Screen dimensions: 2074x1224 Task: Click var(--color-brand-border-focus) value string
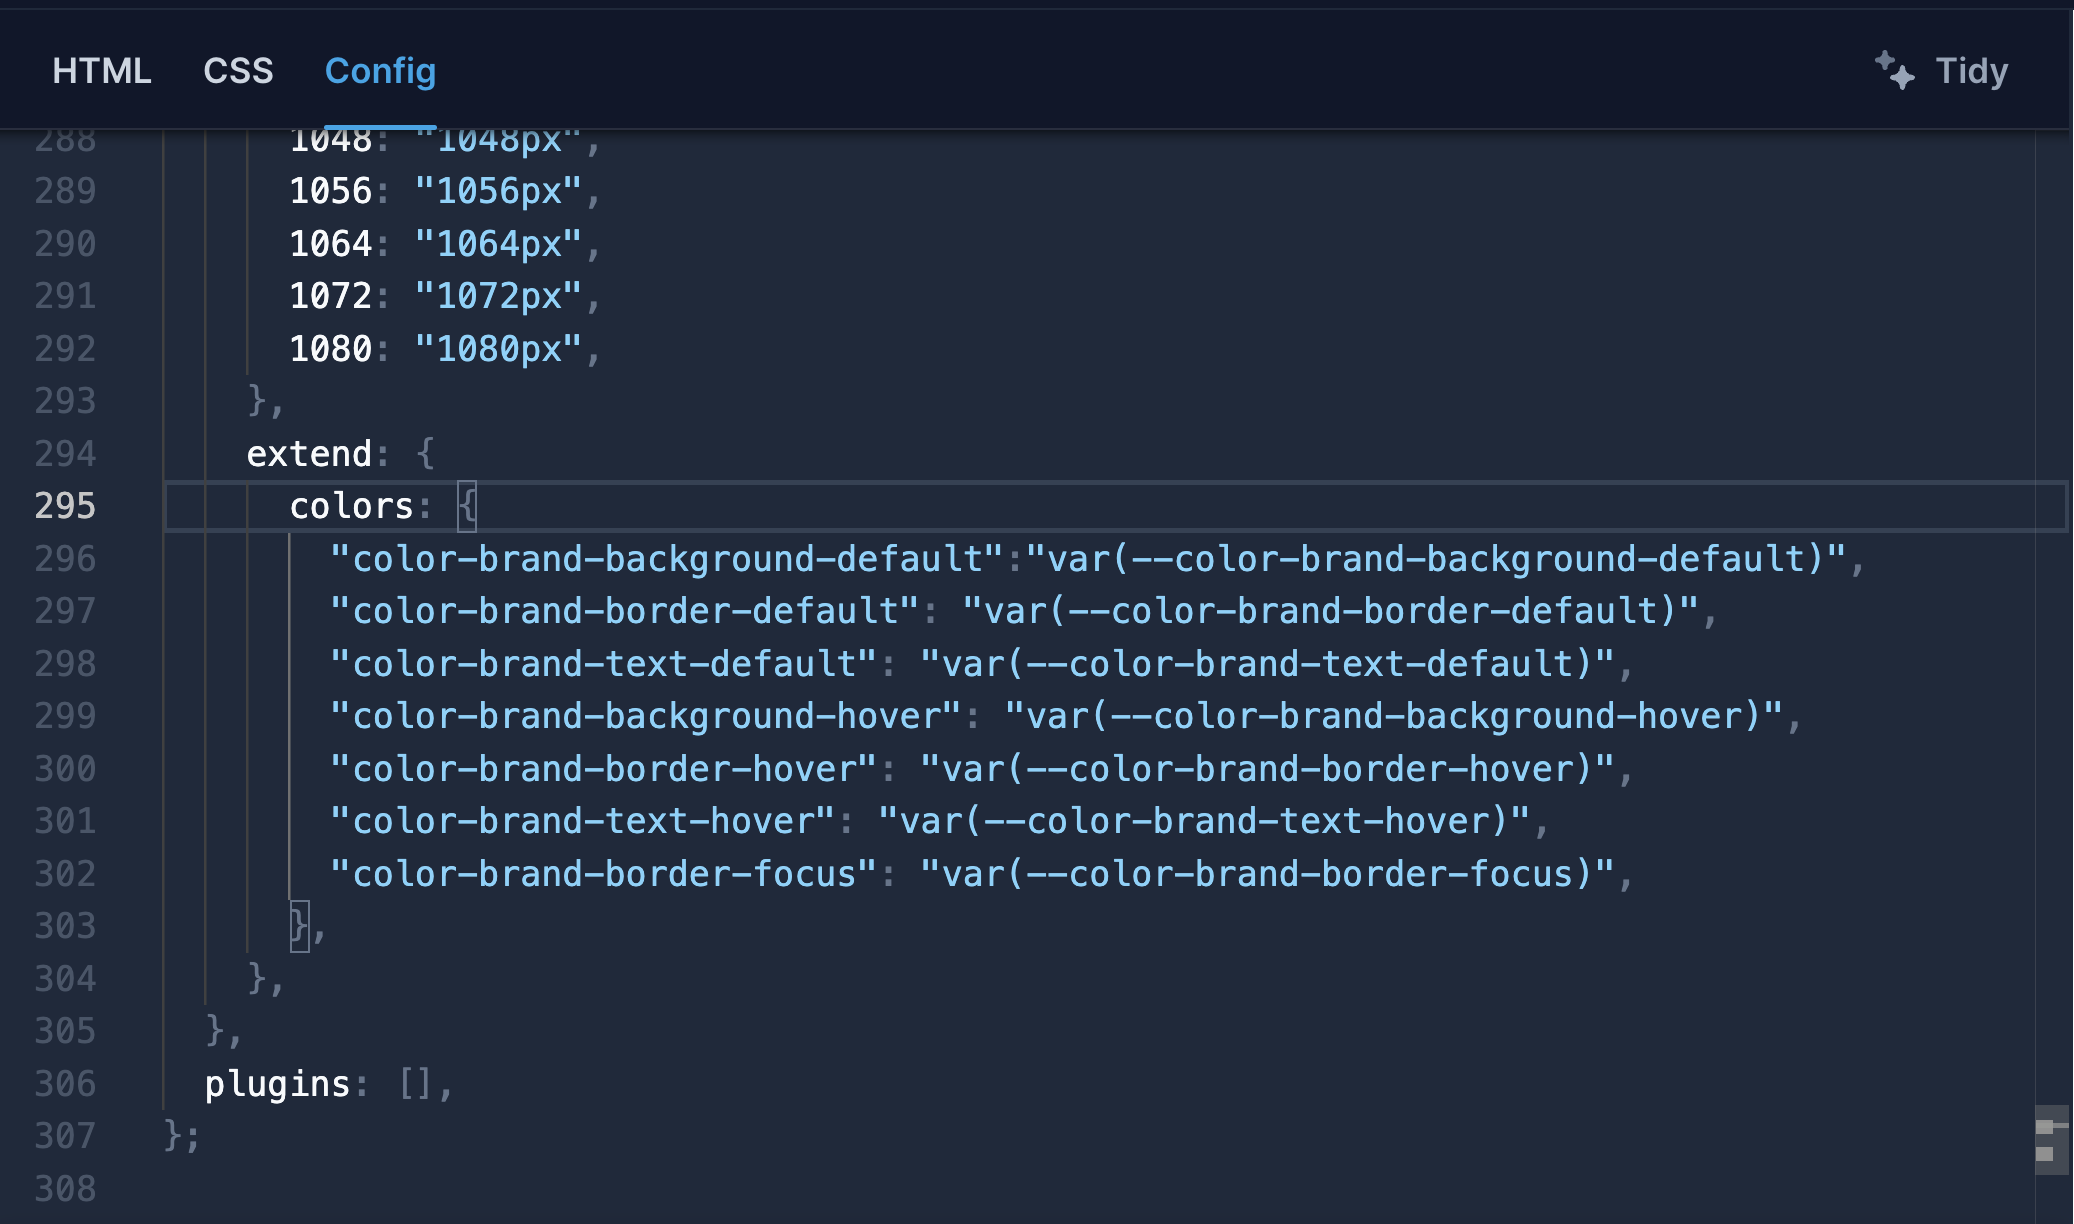(x=1266, y=874)
